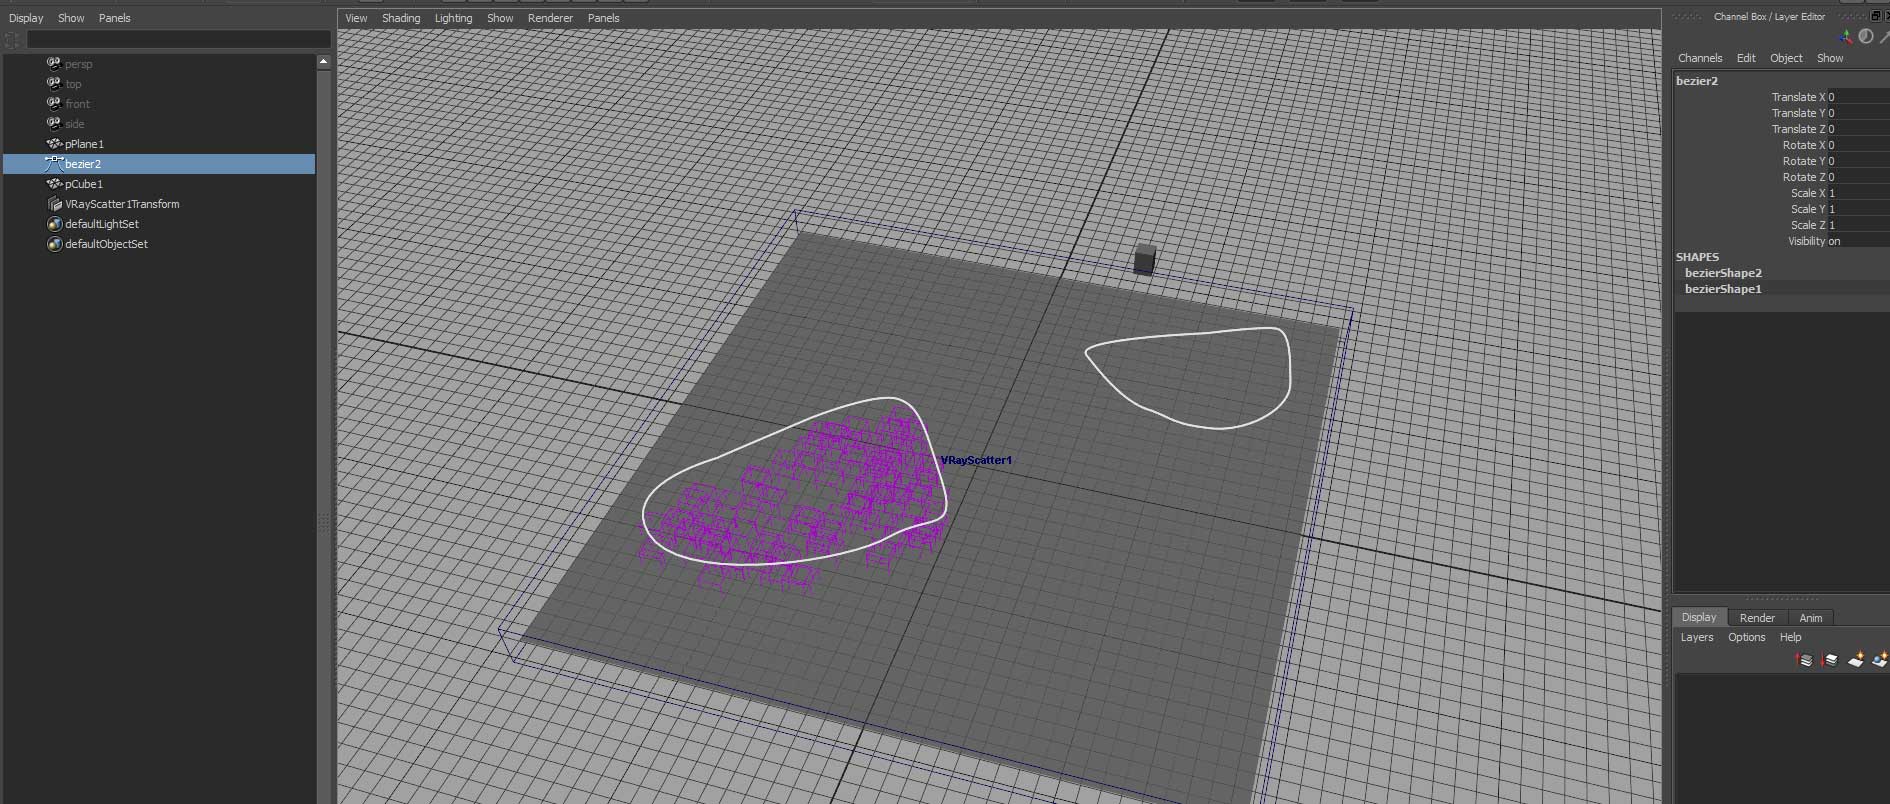Open the Outliner Display menu
1890x804 pixels.
[x=26, y=18]
